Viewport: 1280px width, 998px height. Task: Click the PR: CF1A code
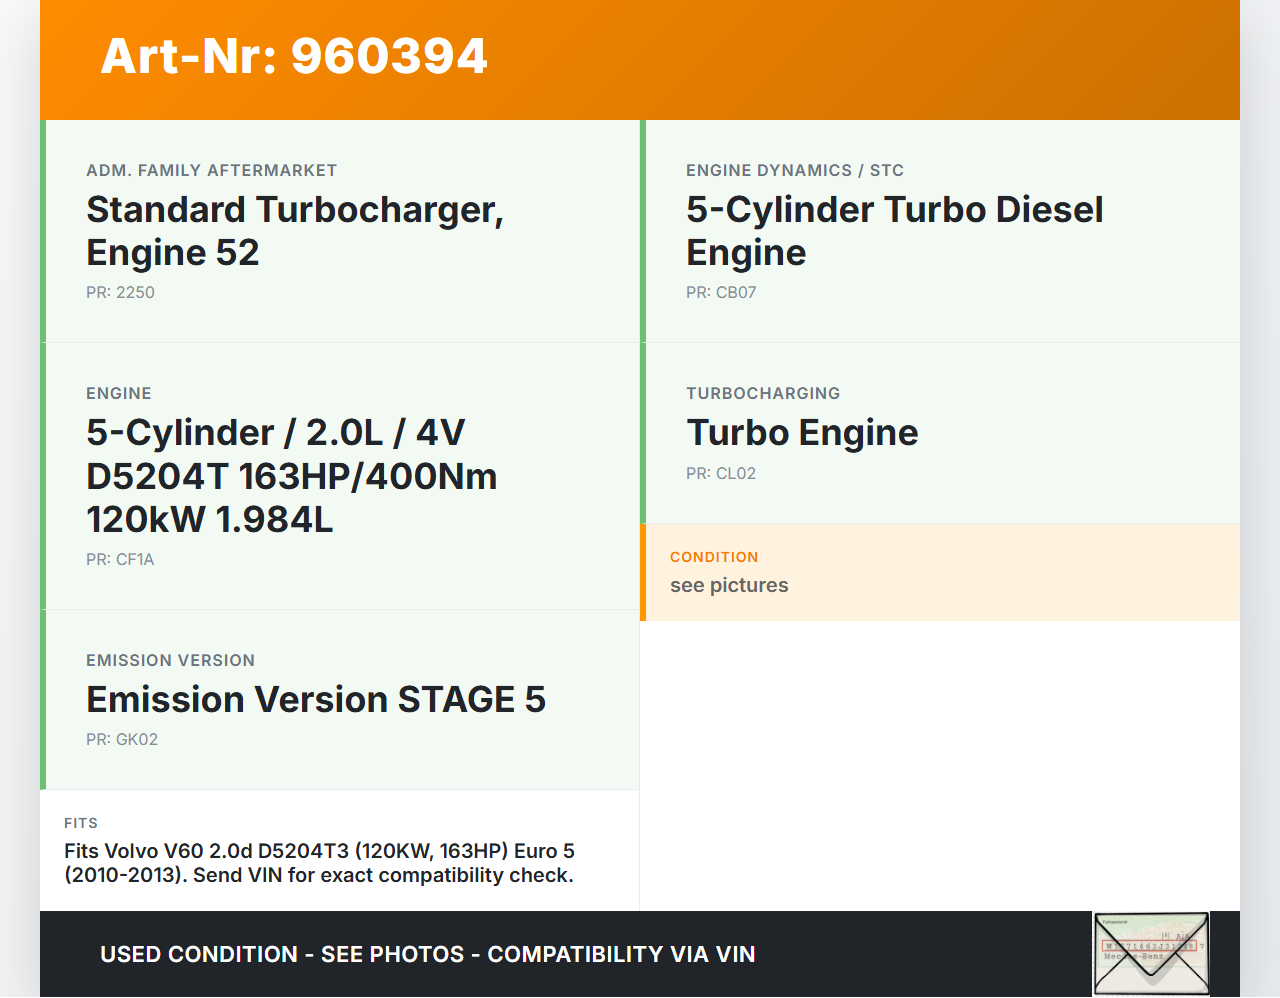pos(120,560)
